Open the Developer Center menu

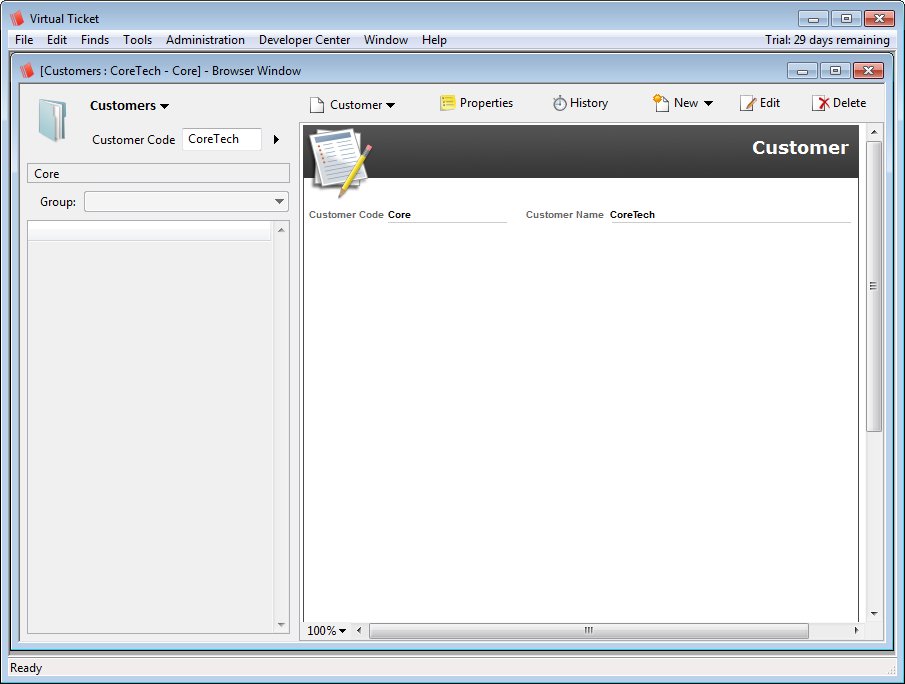coord(304,40)
